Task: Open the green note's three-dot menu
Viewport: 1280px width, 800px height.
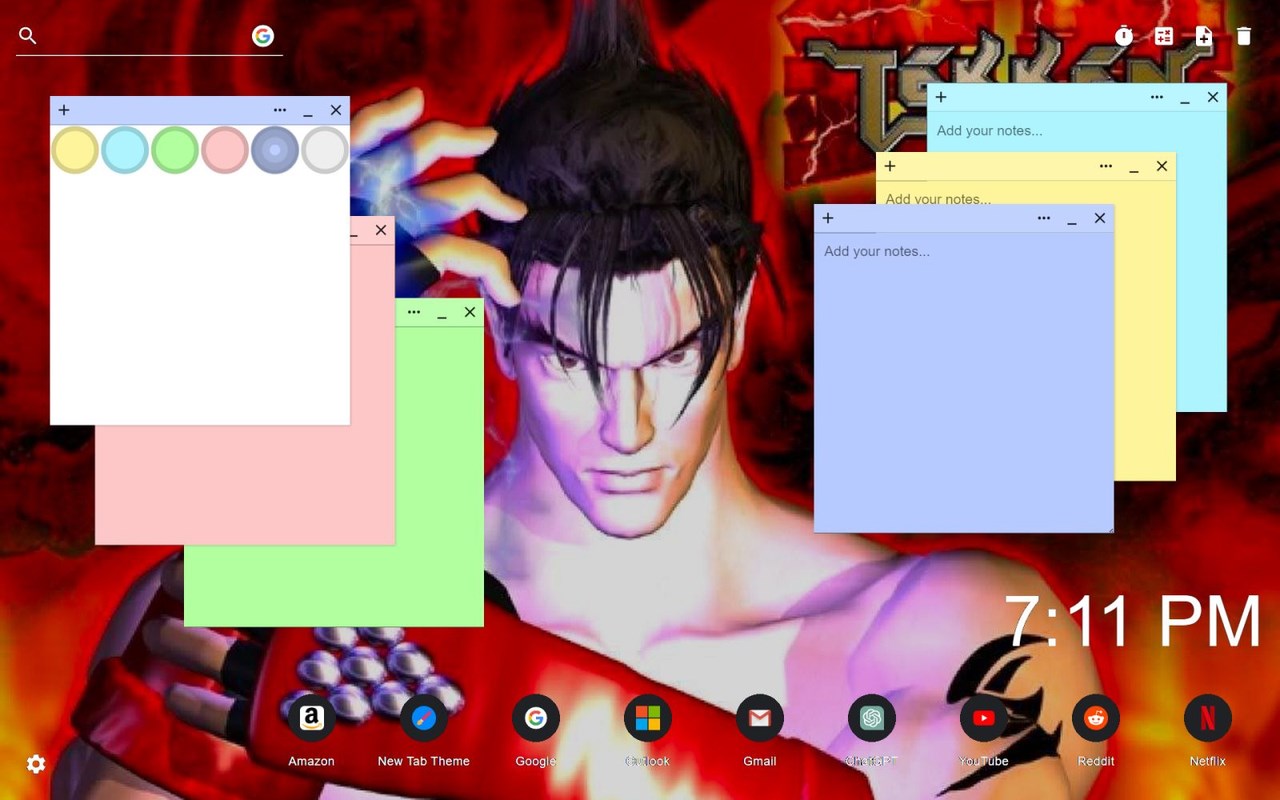Action: (x=414, y=312)
